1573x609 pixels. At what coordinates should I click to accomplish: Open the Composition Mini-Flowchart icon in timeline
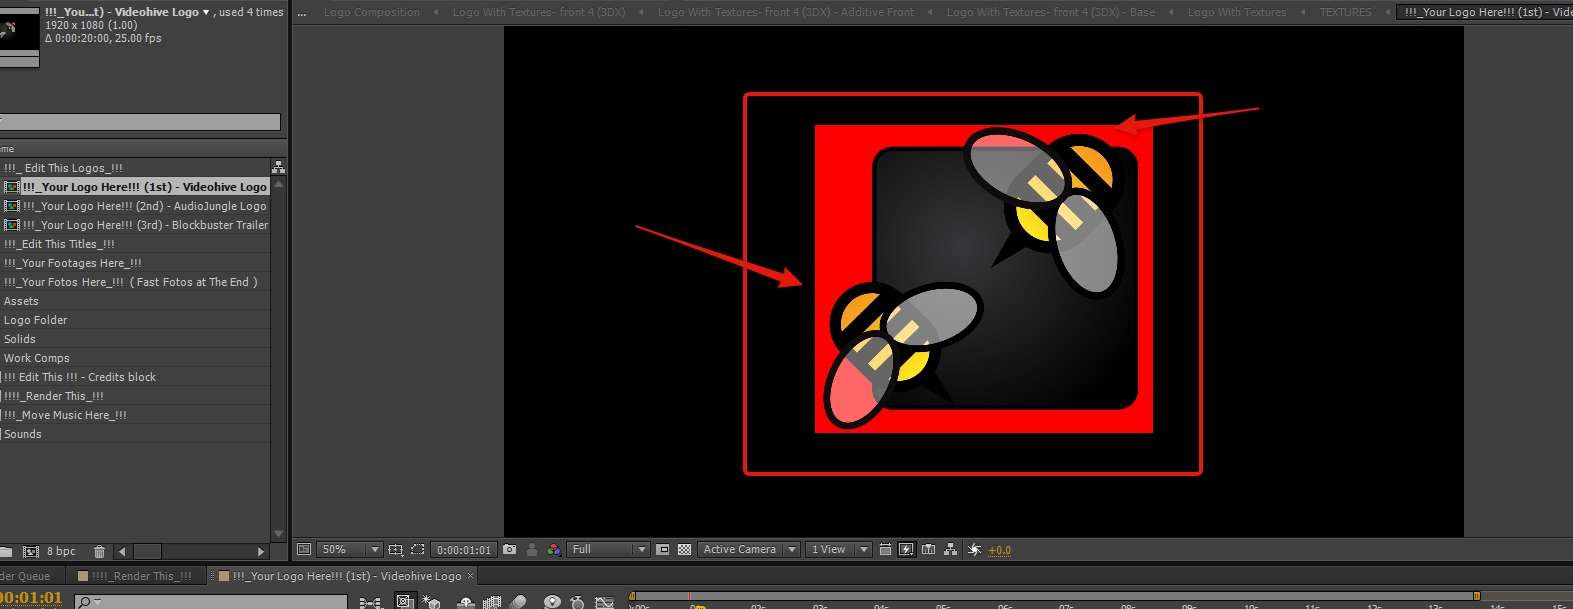point(370,602)
